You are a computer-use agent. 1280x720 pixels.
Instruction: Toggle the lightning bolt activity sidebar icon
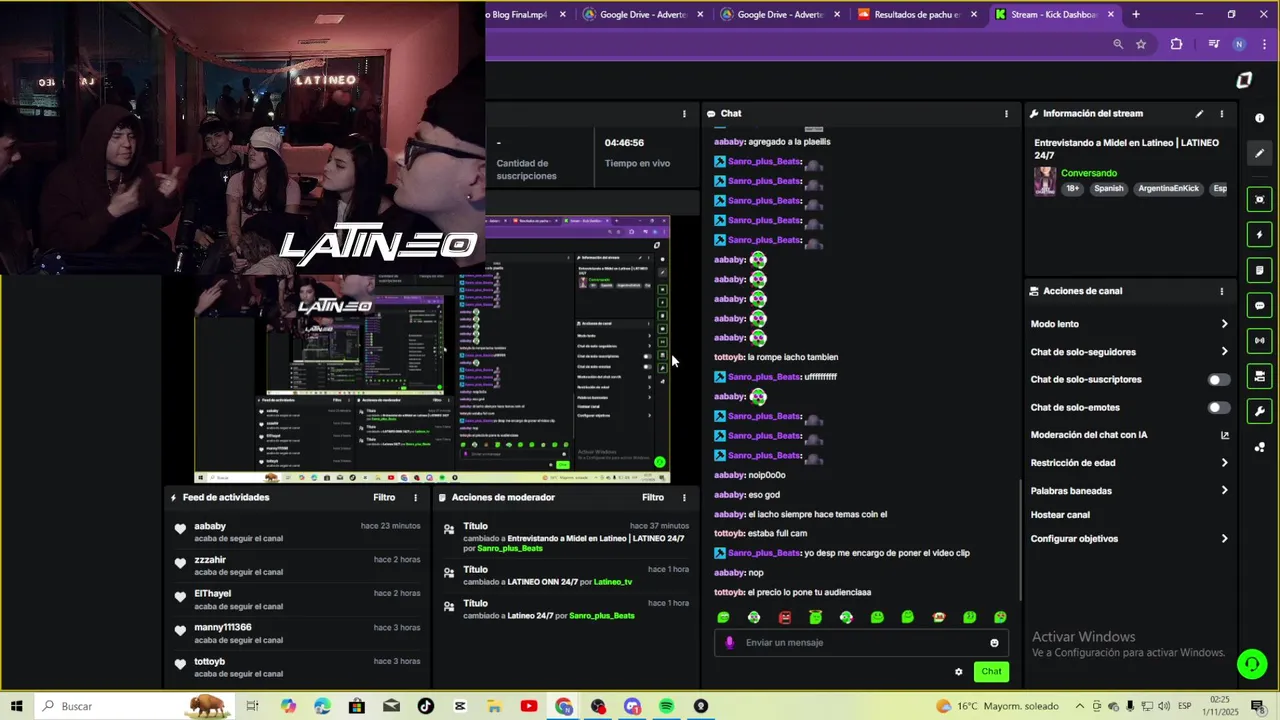(x=1259, y=235)
